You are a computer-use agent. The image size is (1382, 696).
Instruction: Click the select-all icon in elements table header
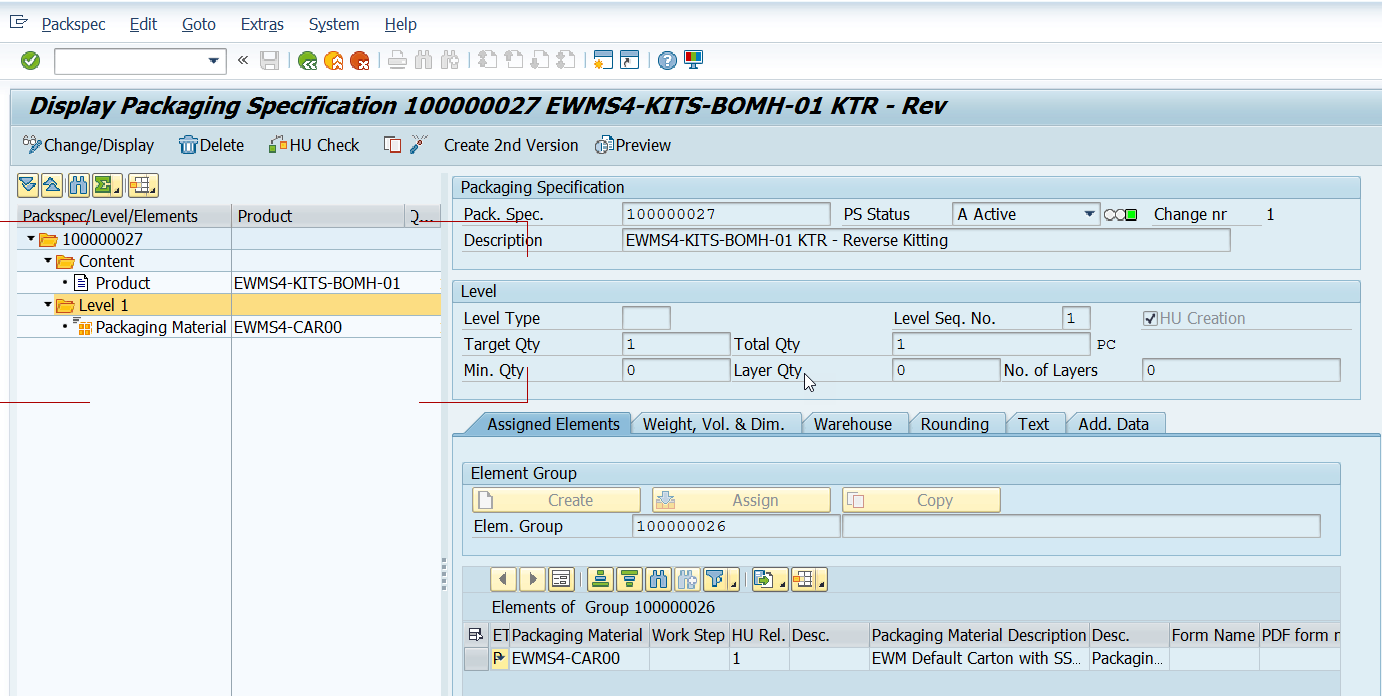(476, 635)
